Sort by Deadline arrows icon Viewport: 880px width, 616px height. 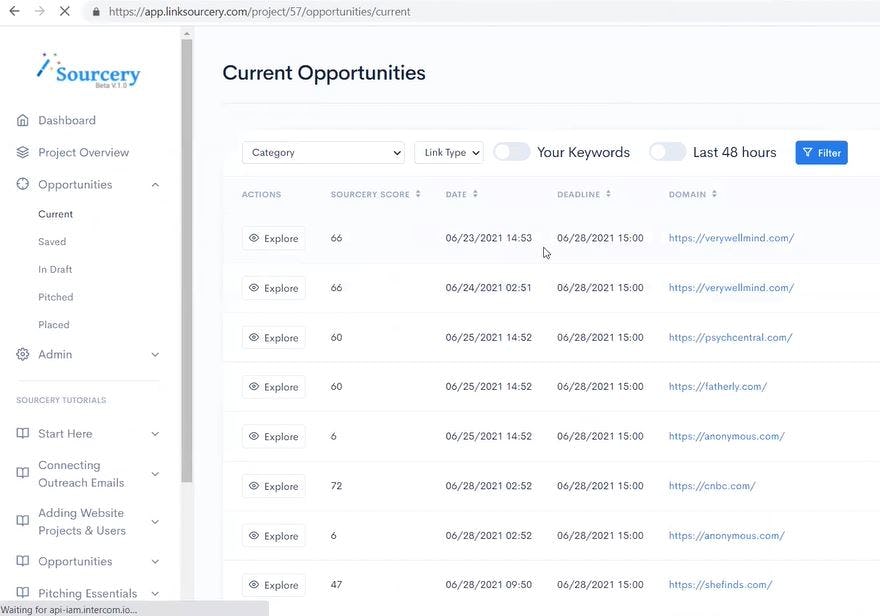(x=608, y=194)
